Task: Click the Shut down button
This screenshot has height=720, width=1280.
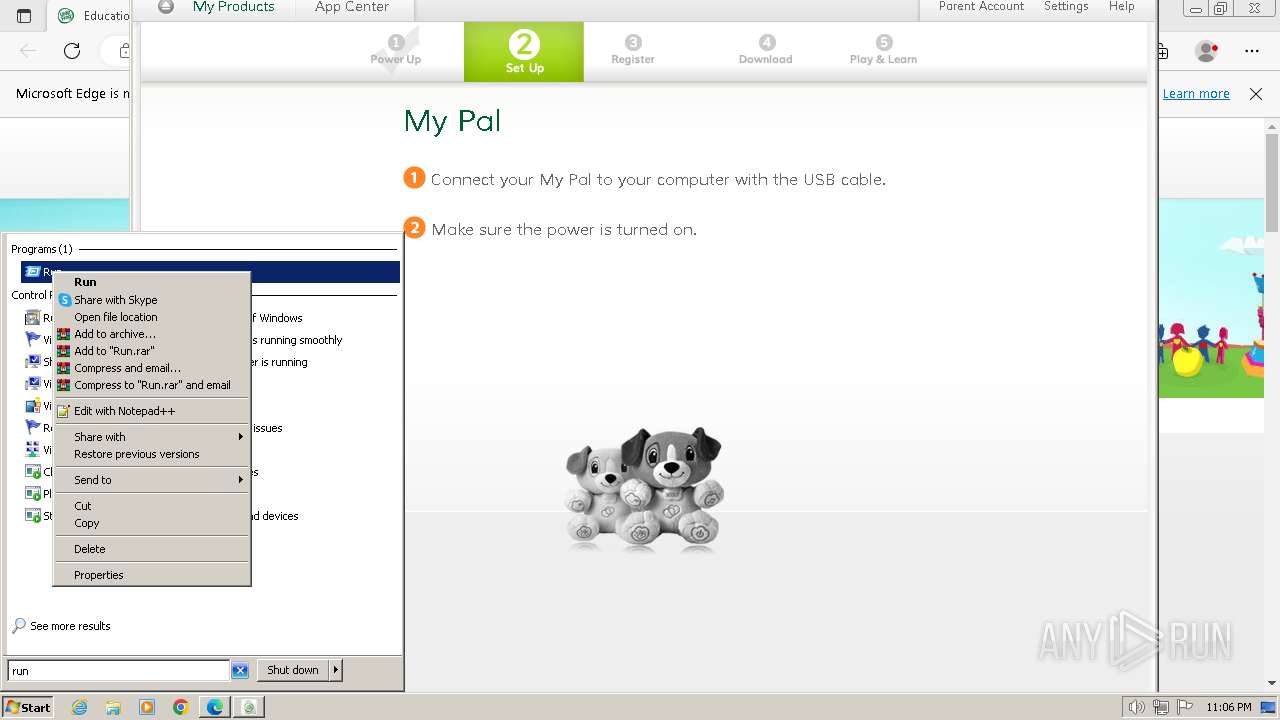Action: (x=293, y=670)
